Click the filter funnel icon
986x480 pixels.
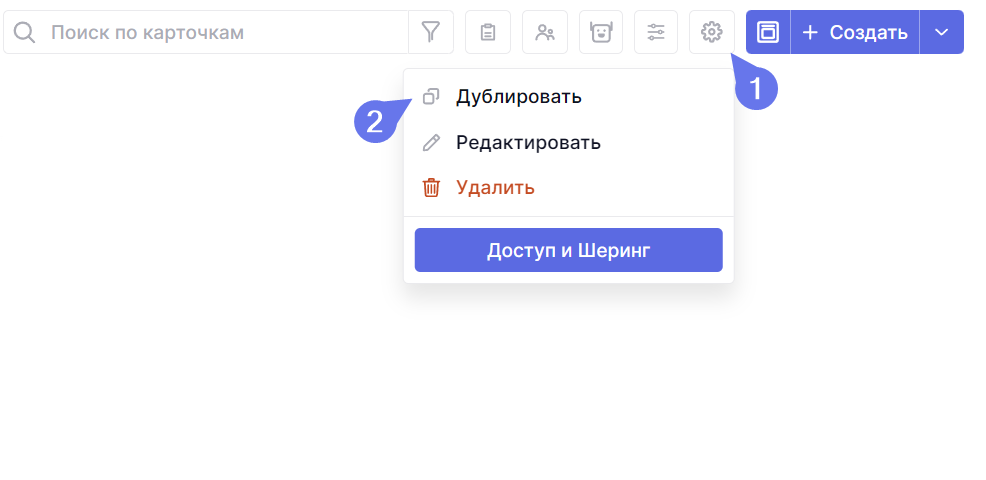pyautogui.click(x=431, y=32)
